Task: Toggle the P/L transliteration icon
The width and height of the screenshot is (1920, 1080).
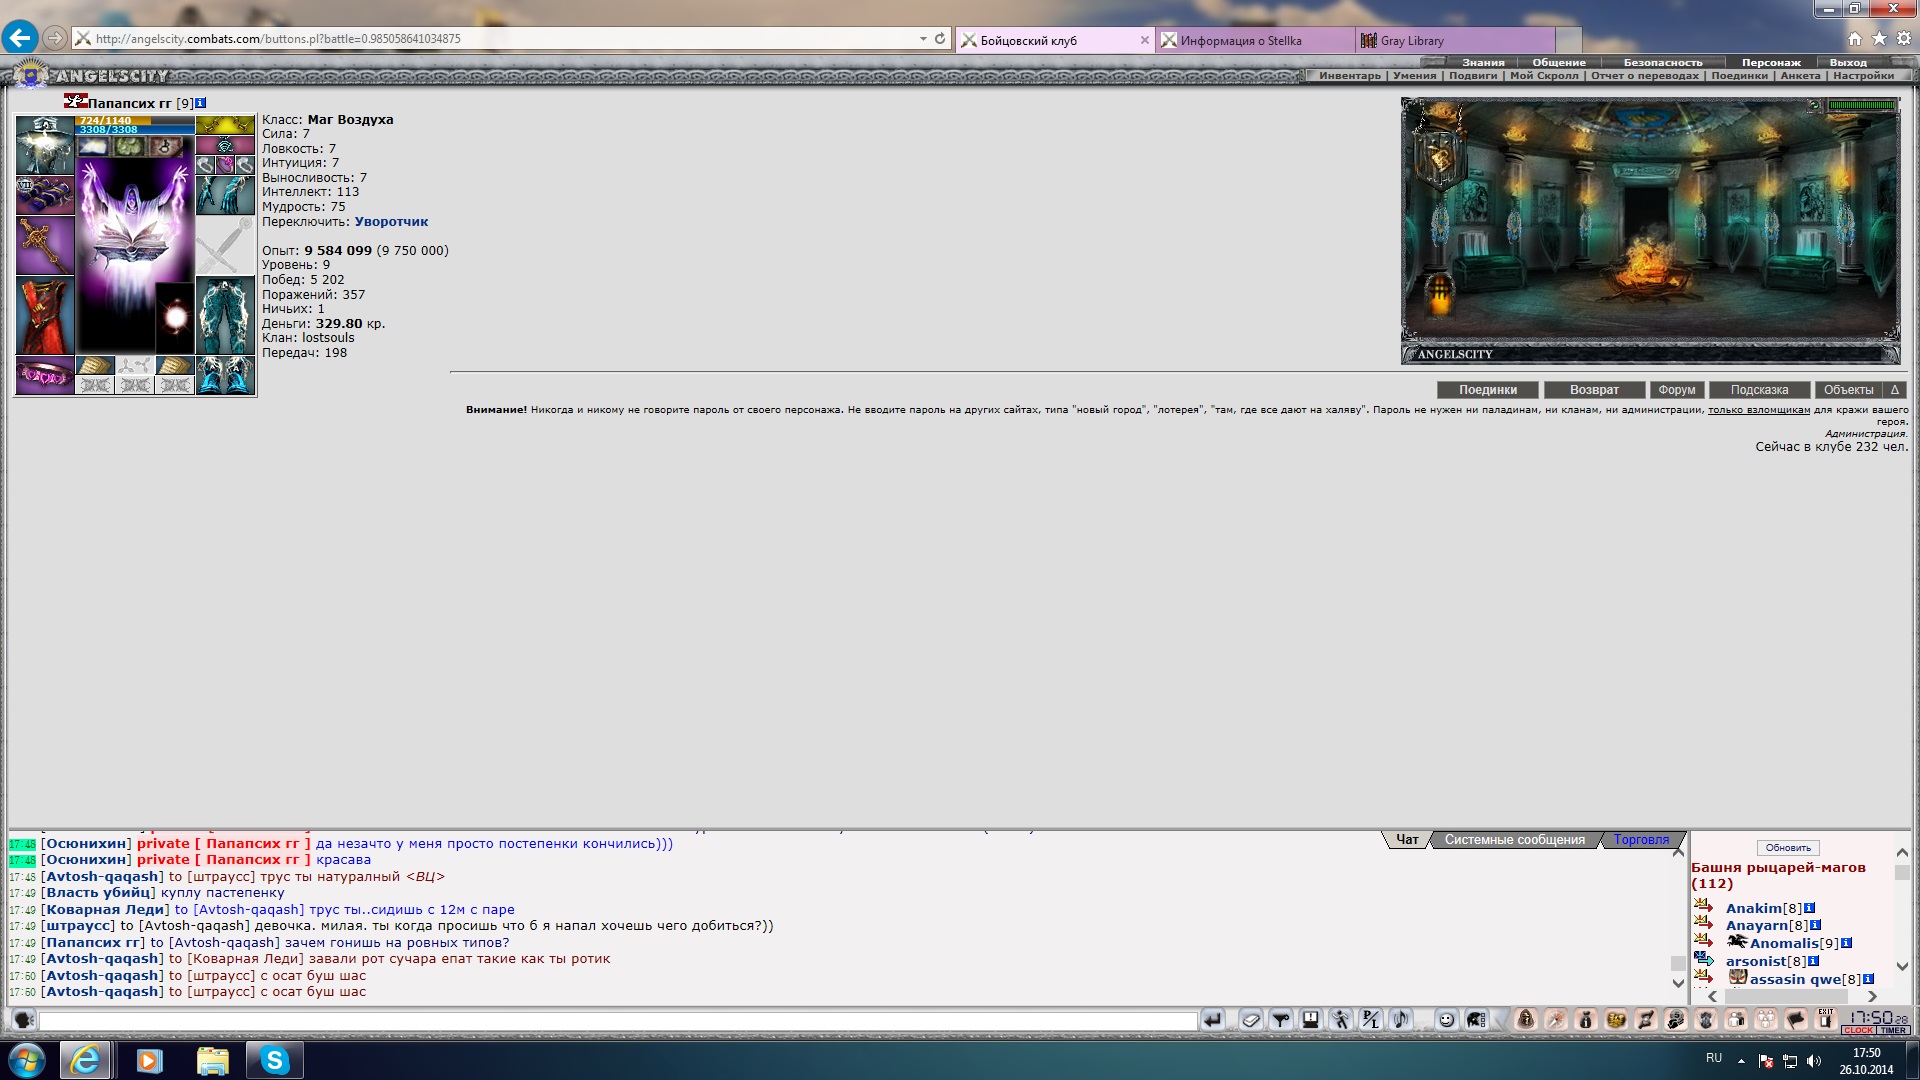Action: pyautogui.click(x=1370, y=1020)
